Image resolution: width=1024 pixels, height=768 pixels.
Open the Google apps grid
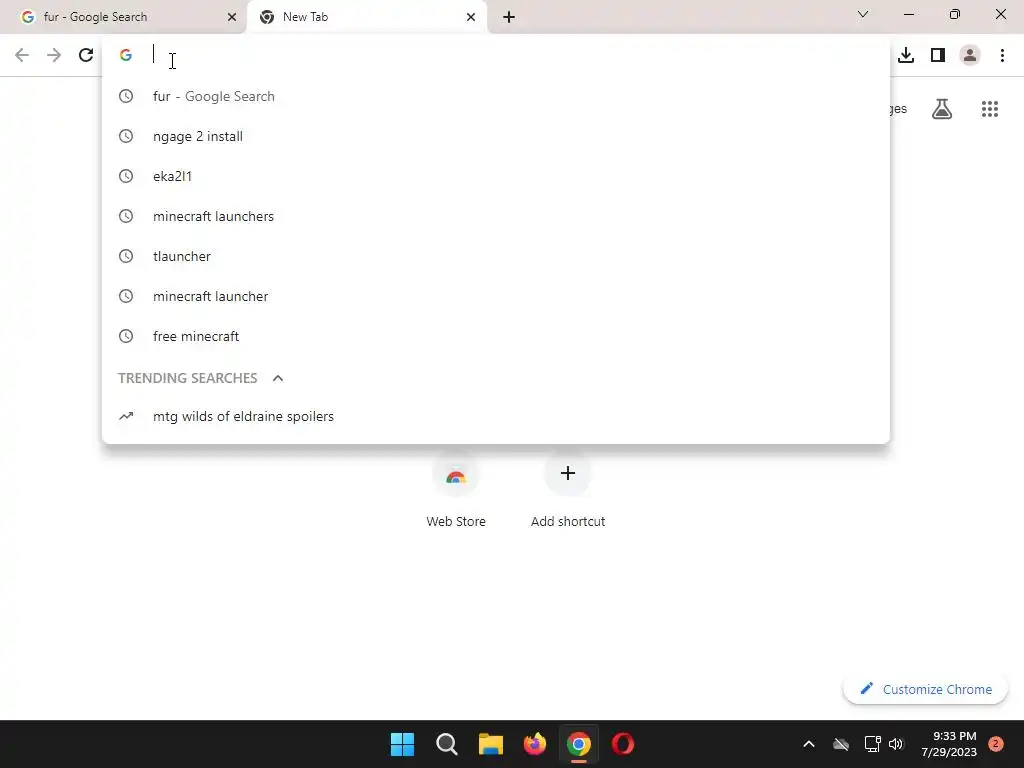point(990,109)
